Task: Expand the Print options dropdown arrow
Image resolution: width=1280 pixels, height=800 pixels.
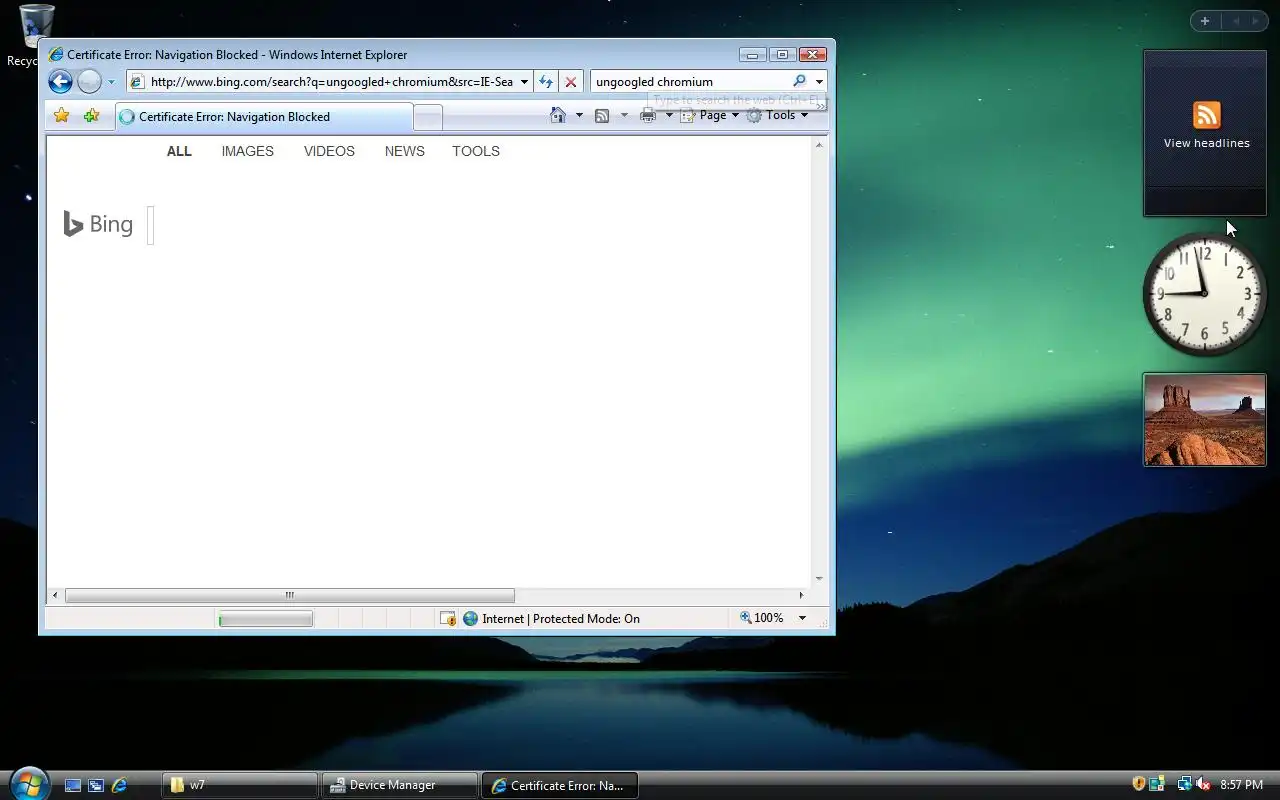Action: (669, 115)
